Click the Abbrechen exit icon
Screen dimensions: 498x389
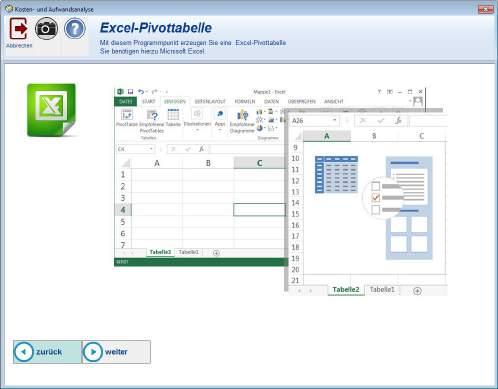pyautogui.click(x=19, y=28)
